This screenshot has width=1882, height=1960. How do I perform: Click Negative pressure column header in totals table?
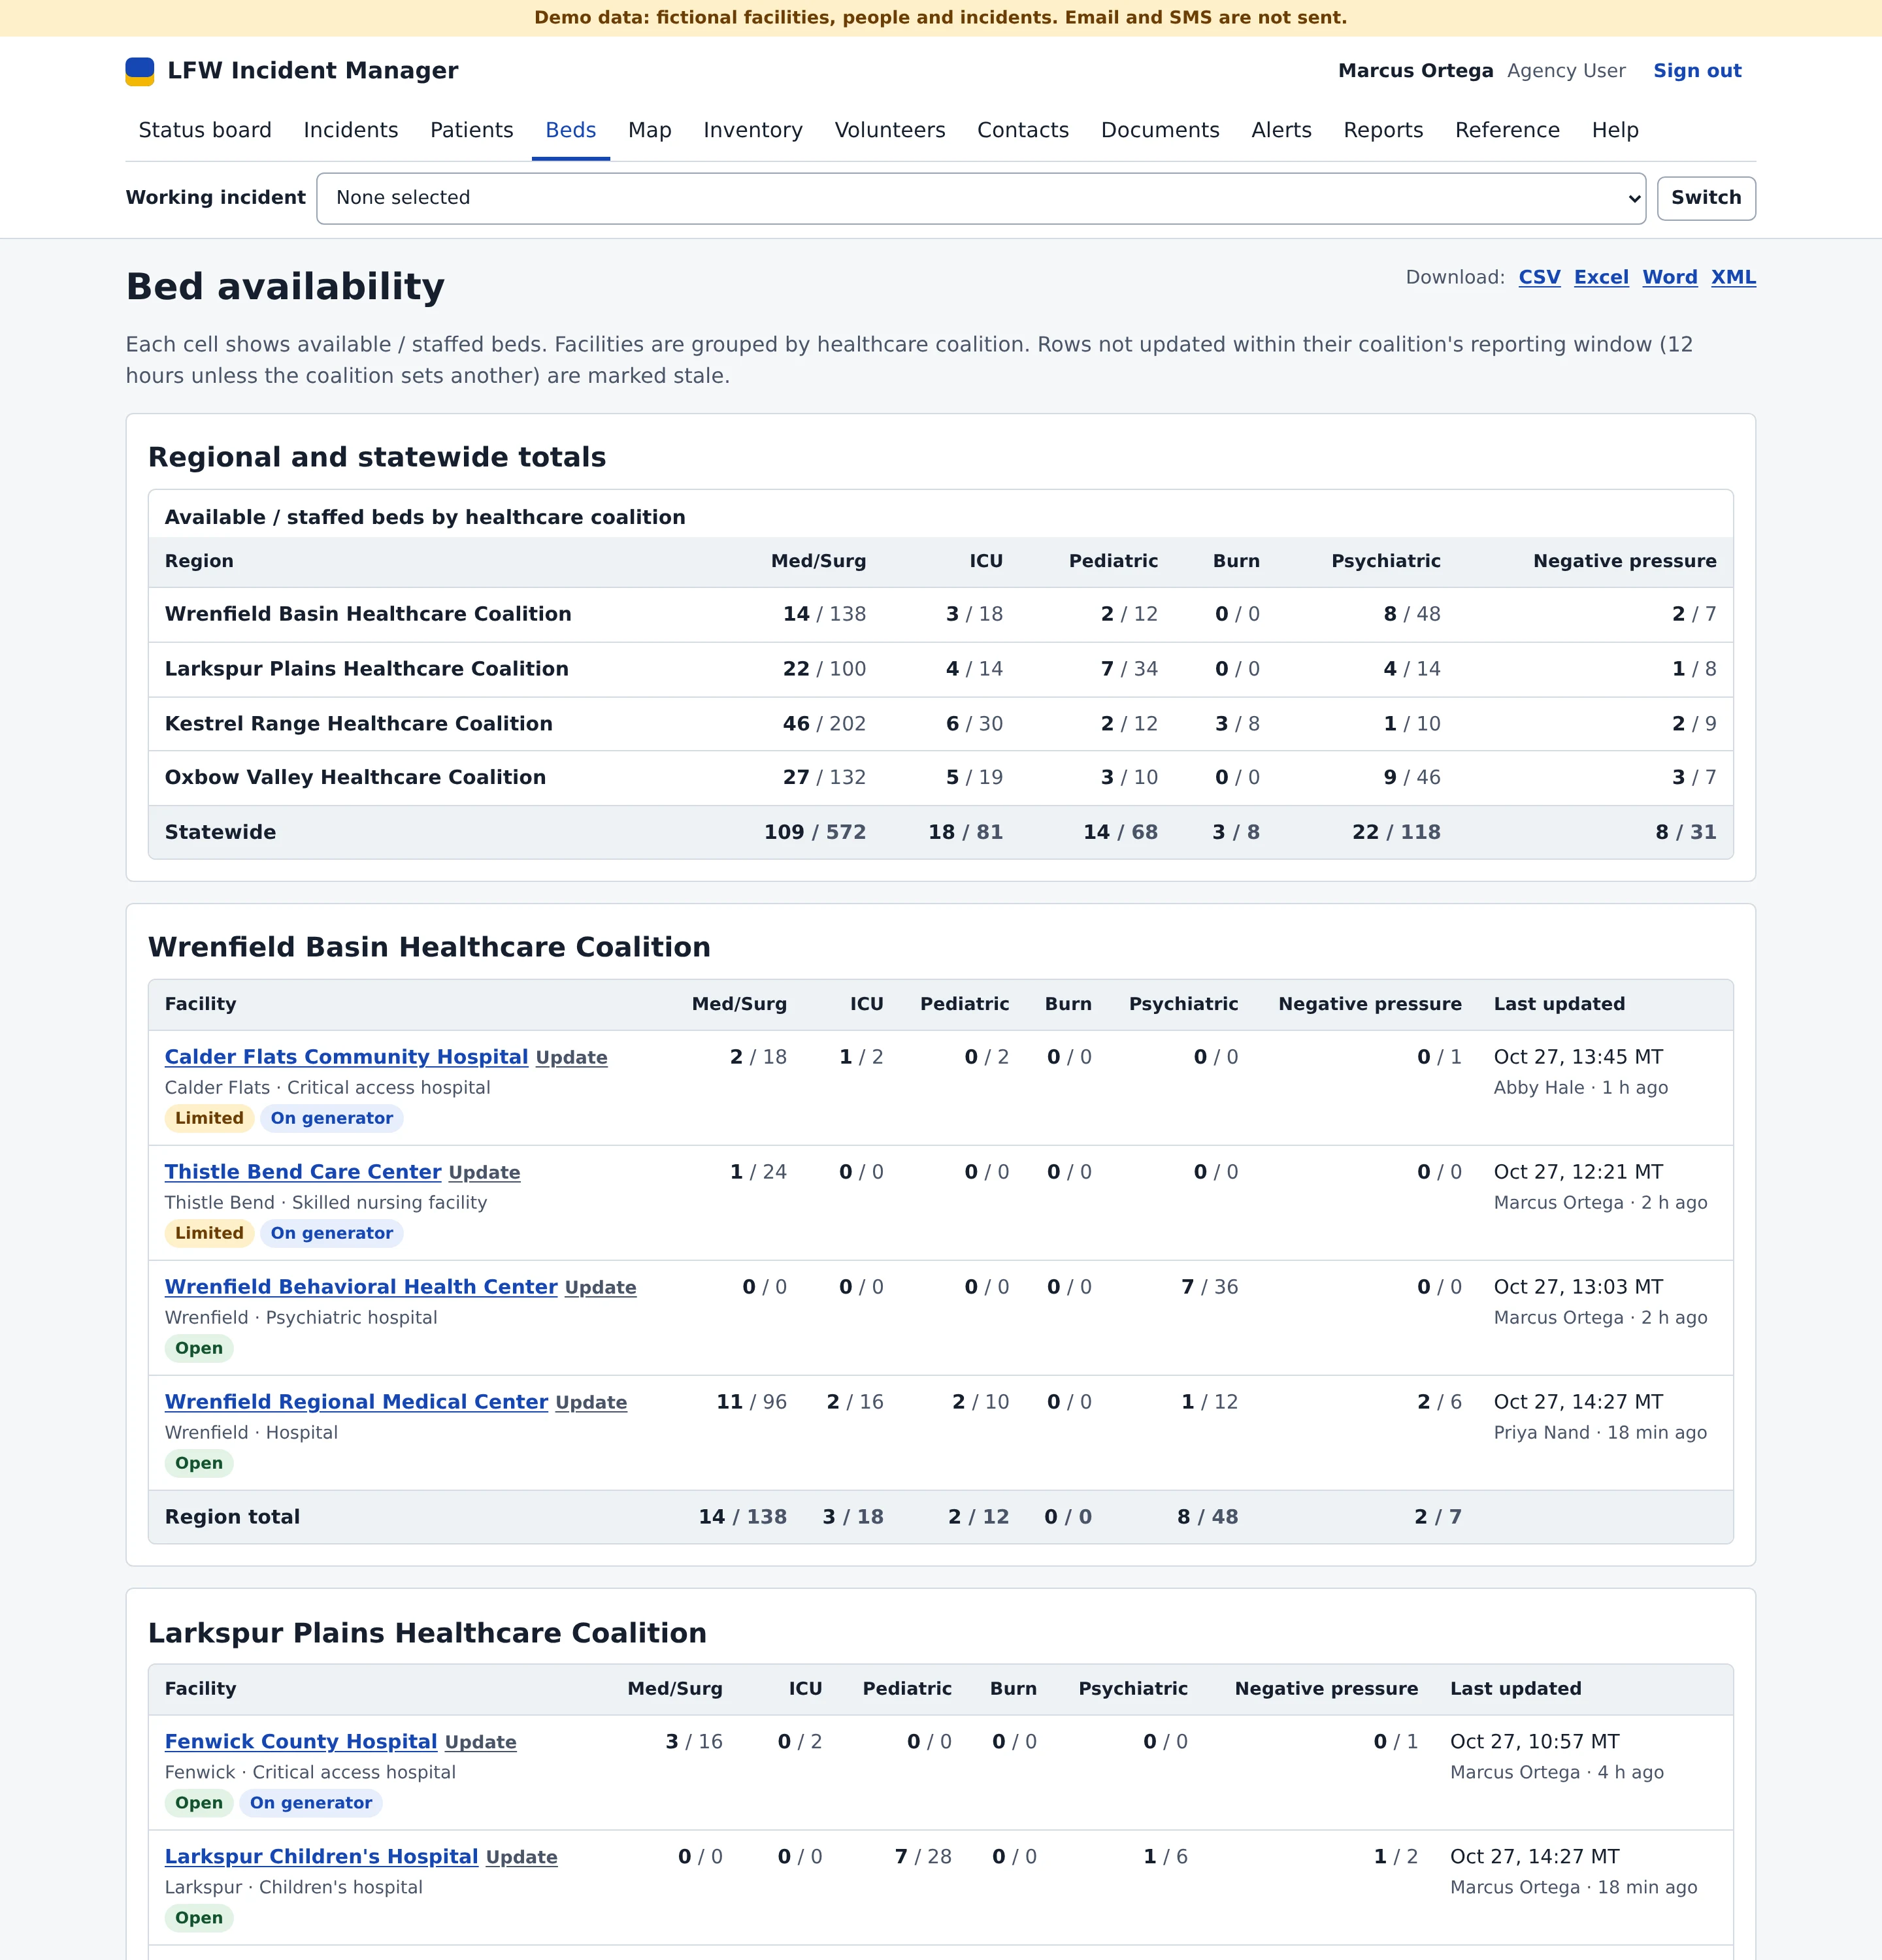pyautogui.click(x=1624, y=561)
